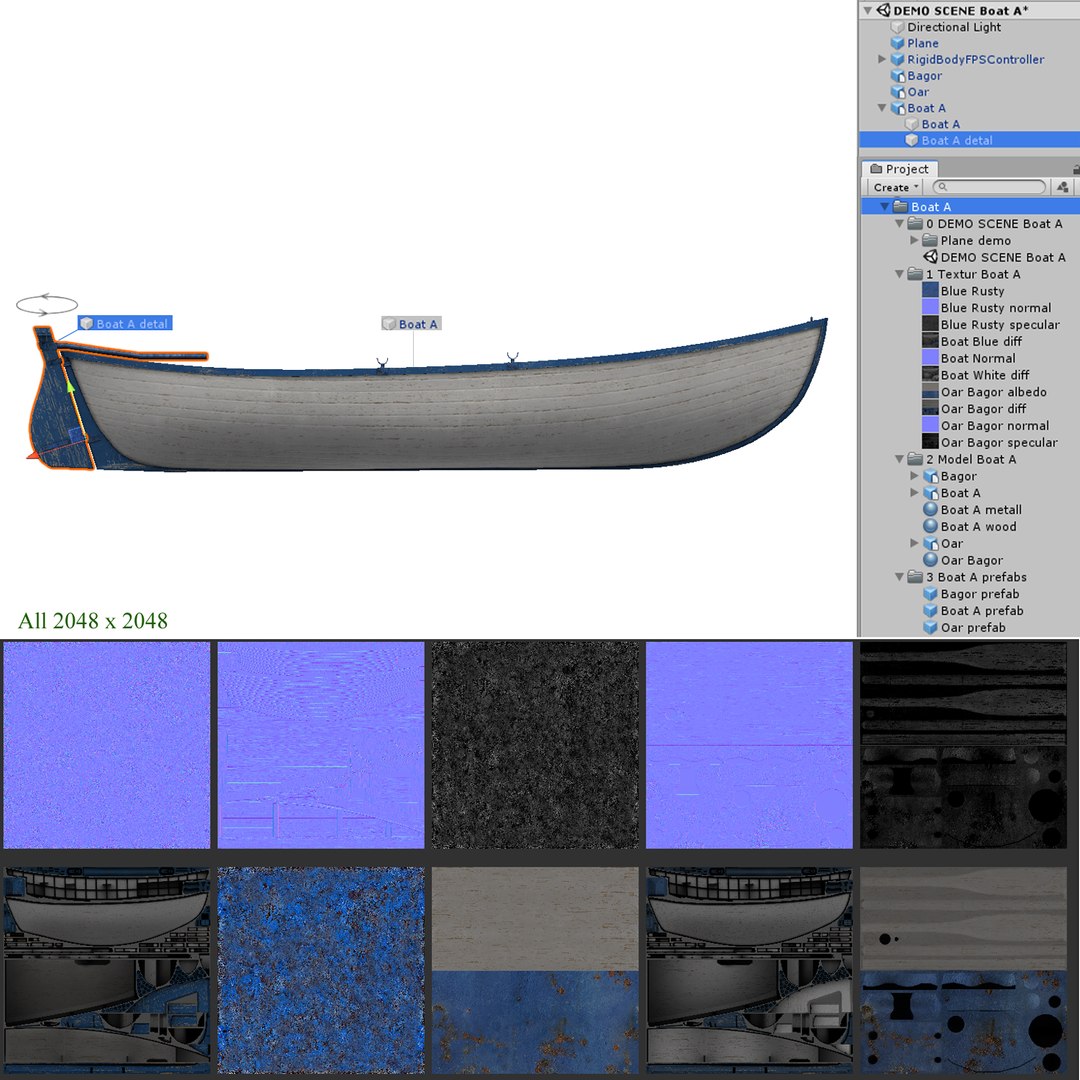Select the Boat A detal object in hierarchy
The height and width of the screenshot is (1080, 1080).
pyautogui.click(x=970, y=140)
